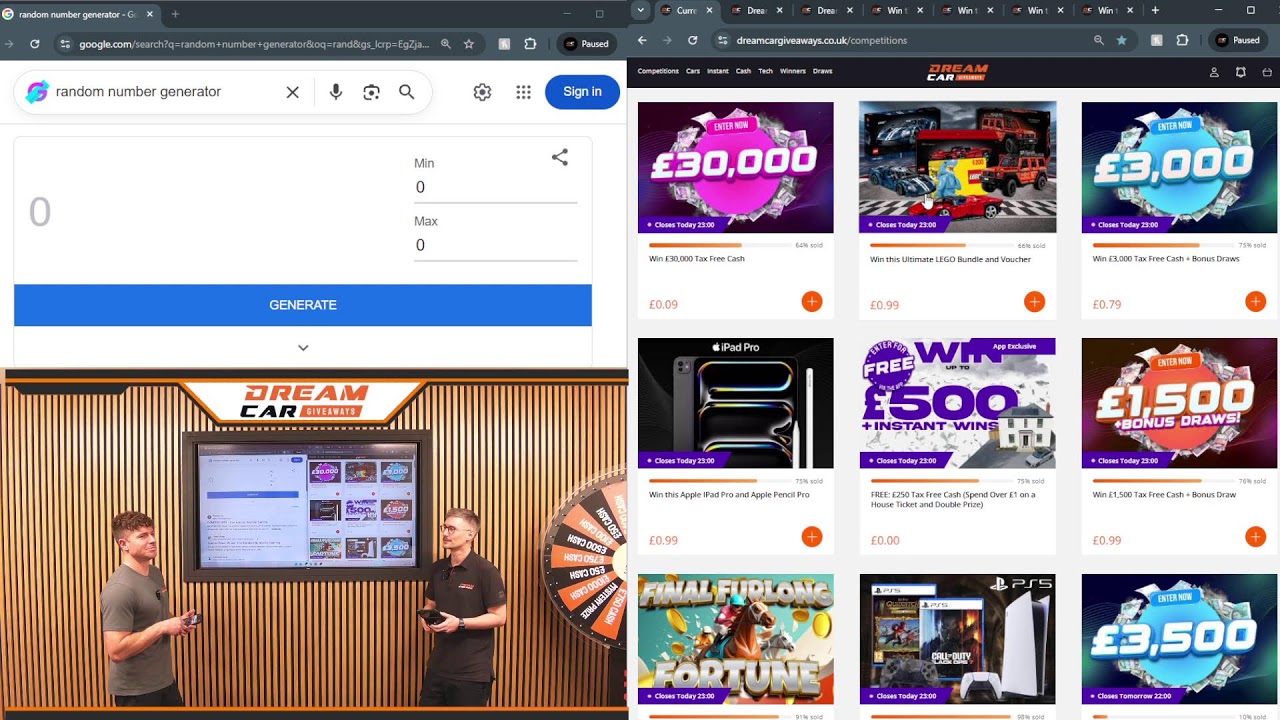Open a new tab in Dream Car window

point(1155,10)
